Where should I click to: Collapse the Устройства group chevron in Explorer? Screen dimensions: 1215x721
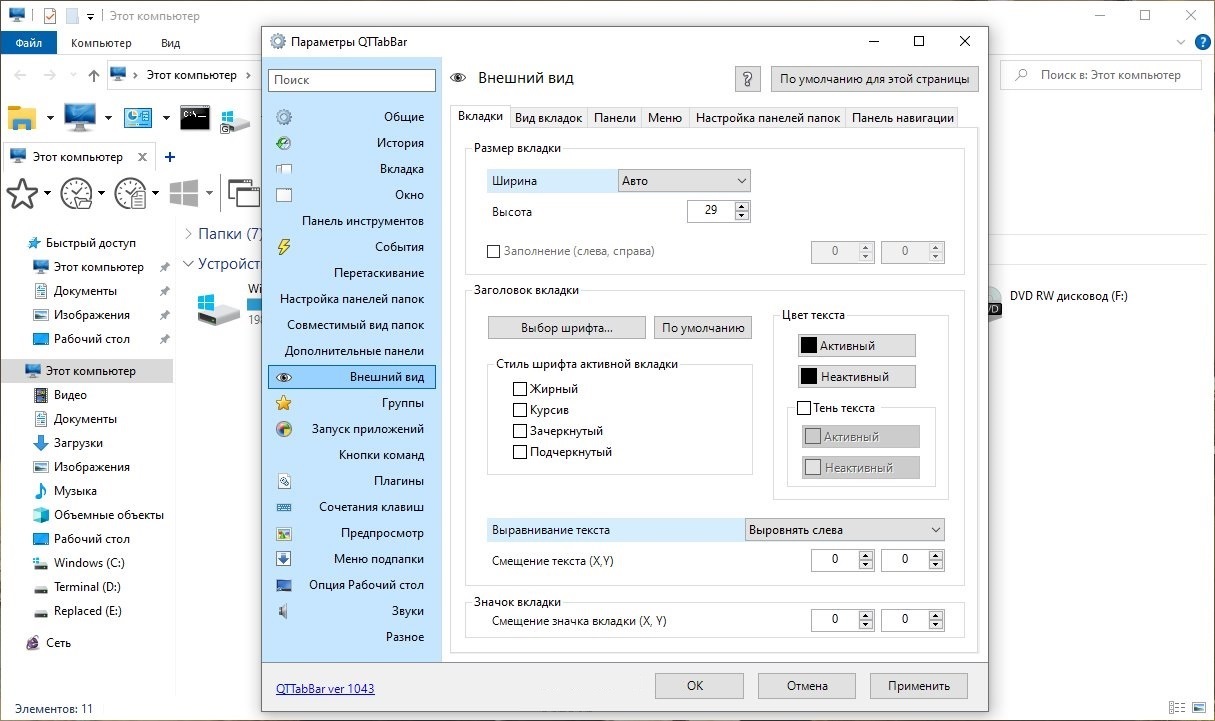coord(188,265)
